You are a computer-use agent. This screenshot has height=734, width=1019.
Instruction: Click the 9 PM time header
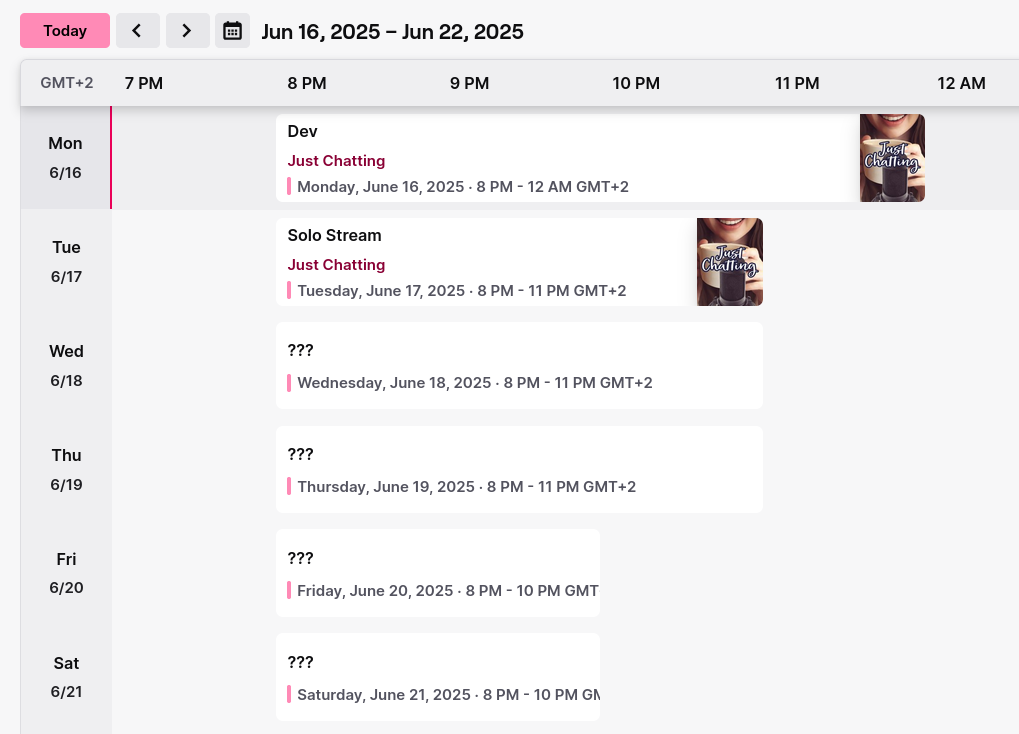(x=469, y=83)
